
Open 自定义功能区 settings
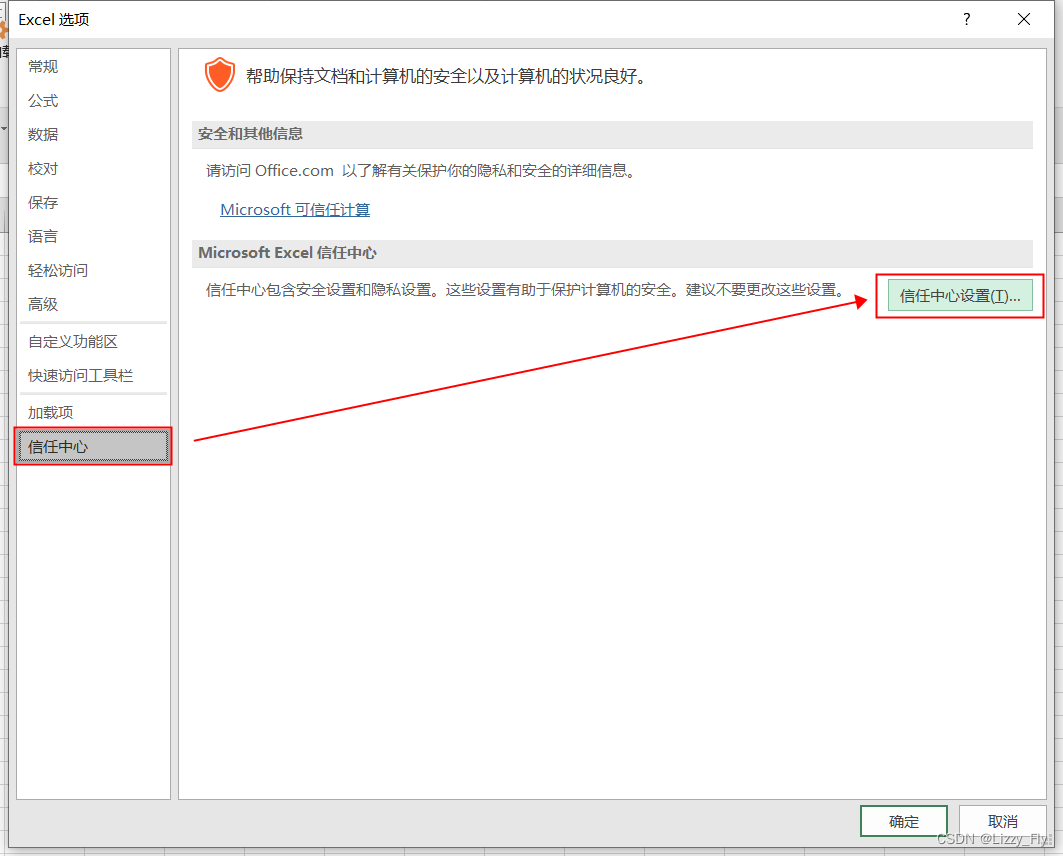pos(93,341)
